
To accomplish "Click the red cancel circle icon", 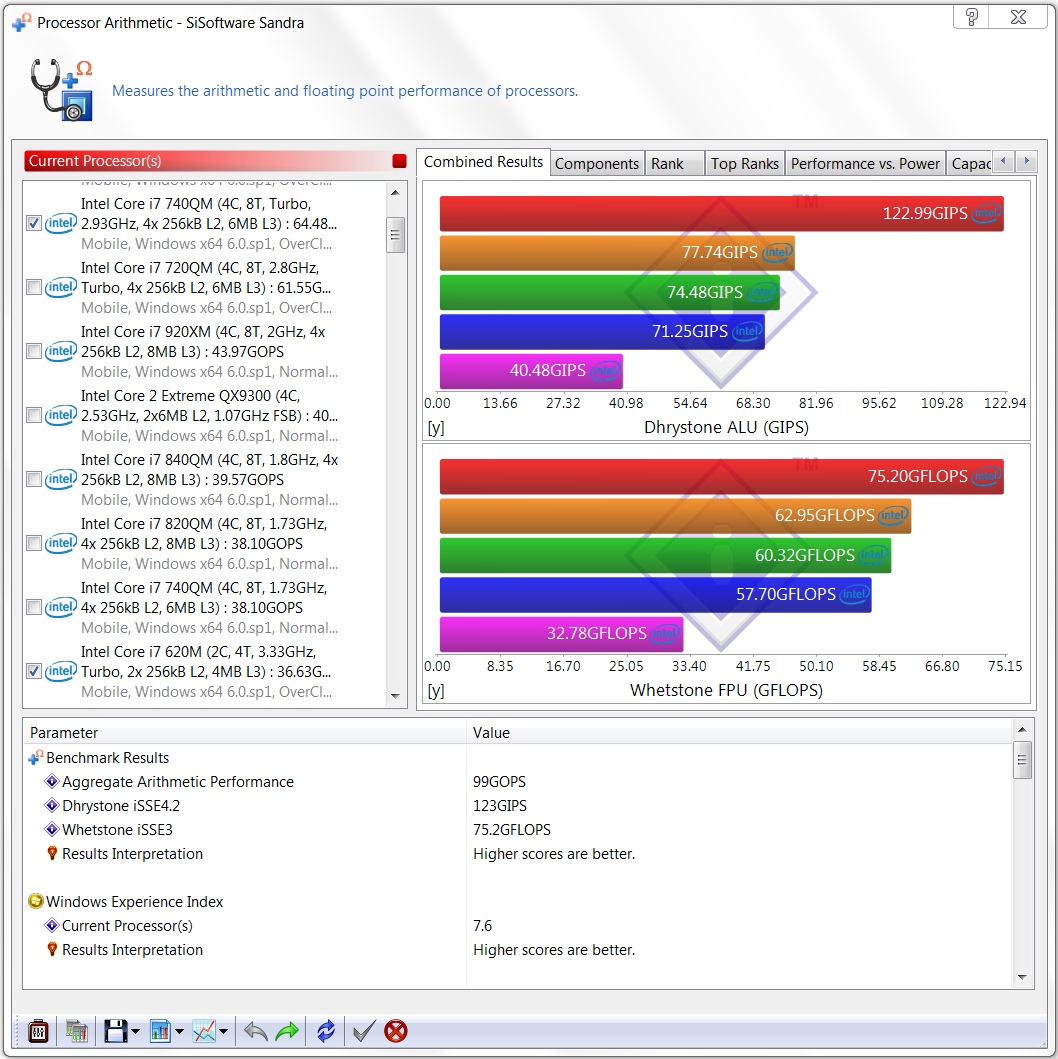I will pyautogui.click(x=396, y=1031).
